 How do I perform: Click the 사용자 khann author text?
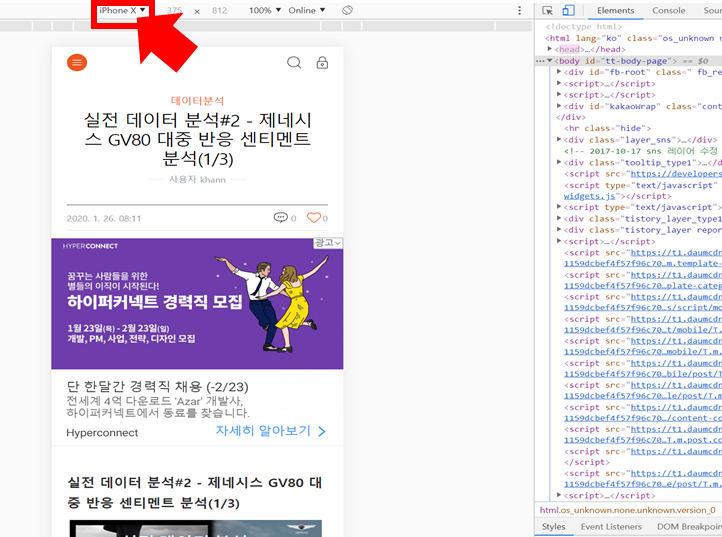198,179
